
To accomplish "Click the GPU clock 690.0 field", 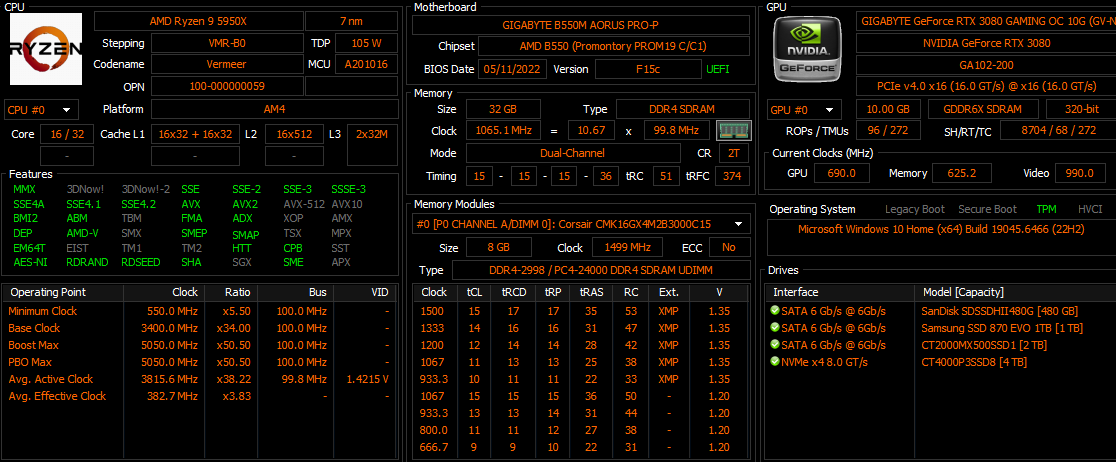I will (x=843, y=173).
